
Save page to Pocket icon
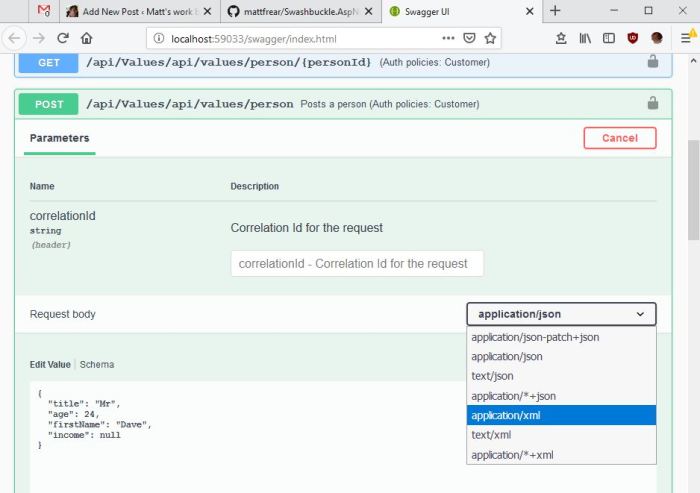[x=469, y=38]
